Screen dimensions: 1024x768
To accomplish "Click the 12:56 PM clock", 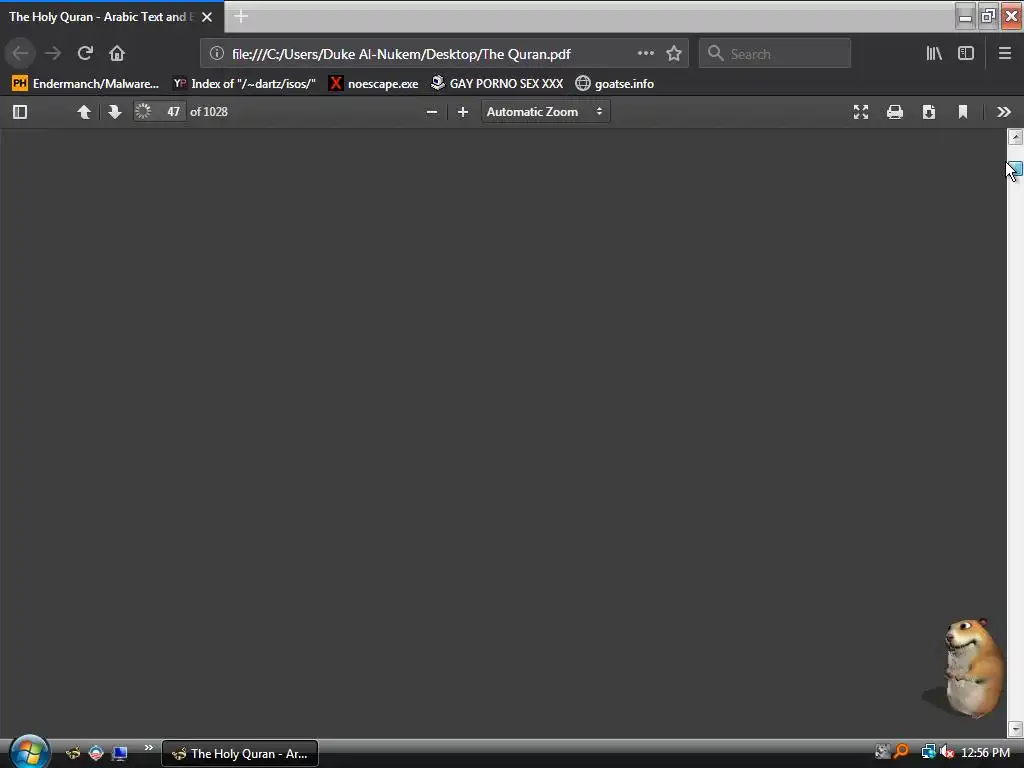I will click(x=985, y=753).
